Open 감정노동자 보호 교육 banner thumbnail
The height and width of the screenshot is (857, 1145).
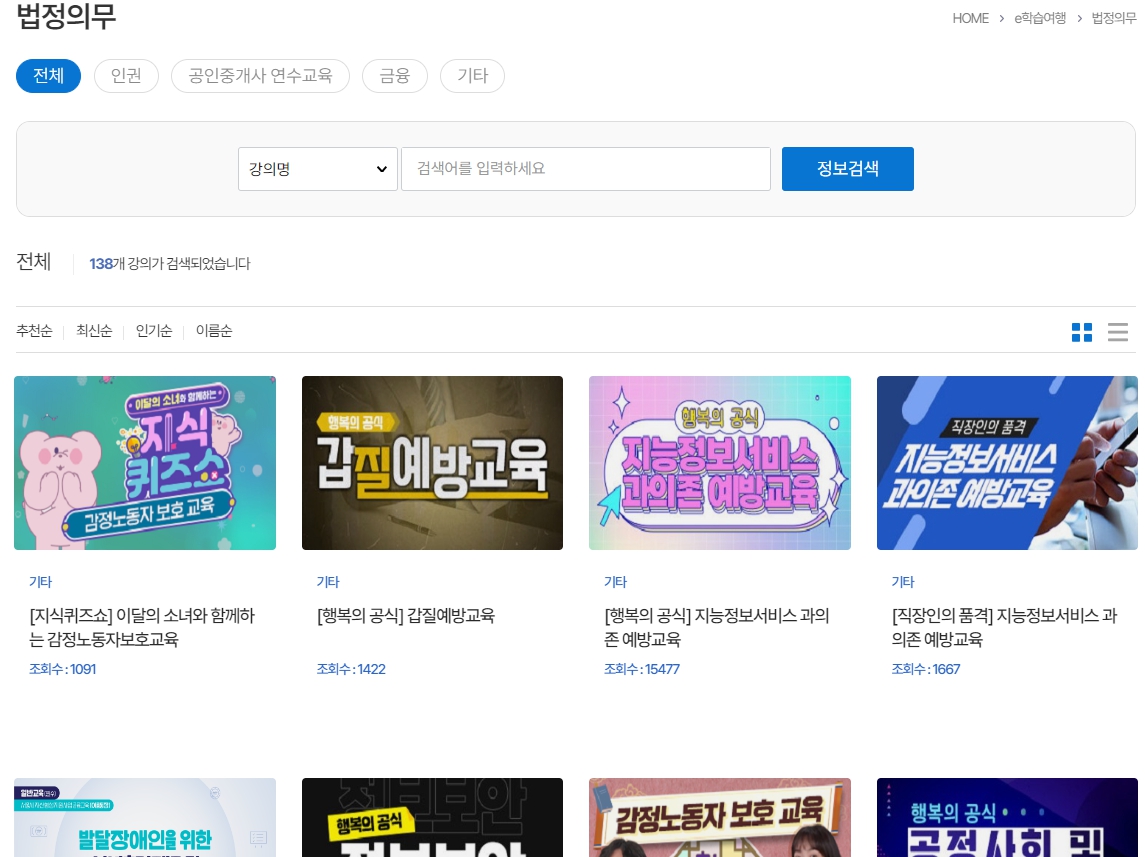coord(720,818)
